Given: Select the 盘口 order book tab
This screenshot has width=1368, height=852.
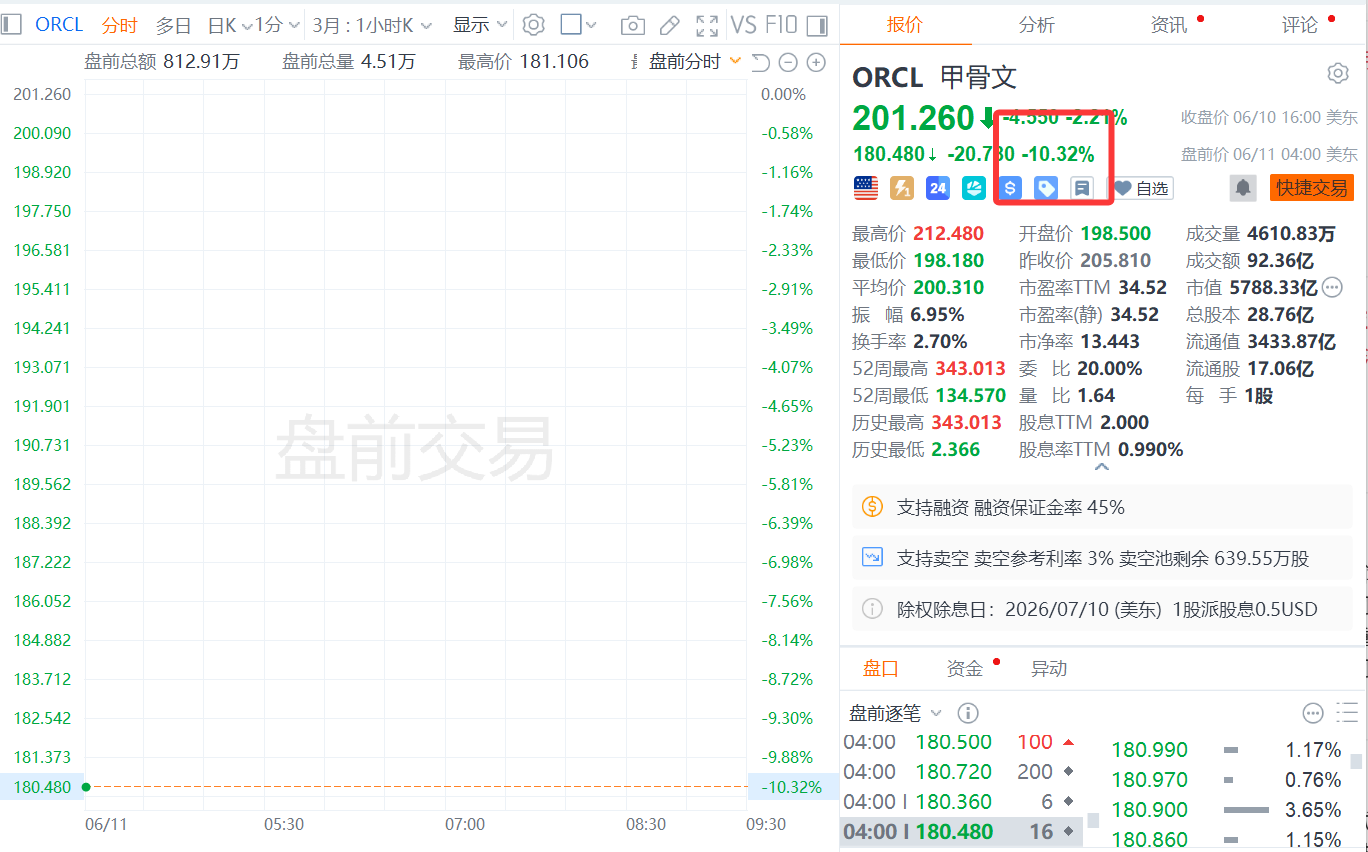Looking at the screenshot, I should (x=881, y=669).
